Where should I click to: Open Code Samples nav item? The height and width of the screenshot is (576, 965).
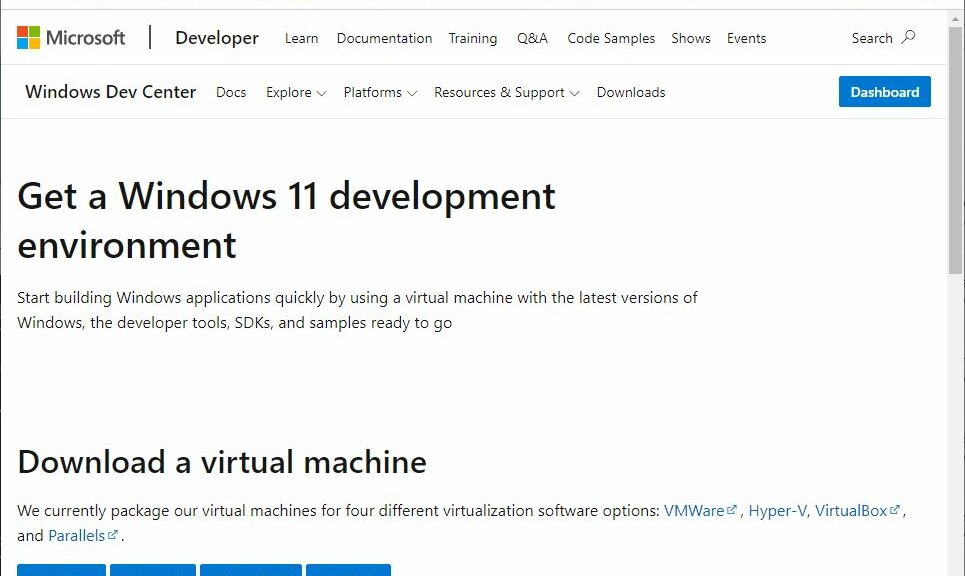611,38
